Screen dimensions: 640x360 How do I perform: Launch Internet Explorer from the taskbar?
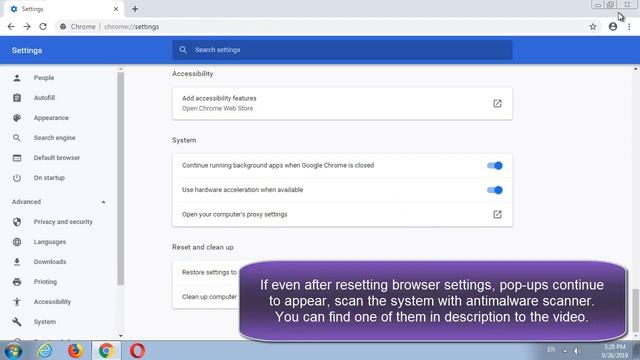(x=44, y=351)
